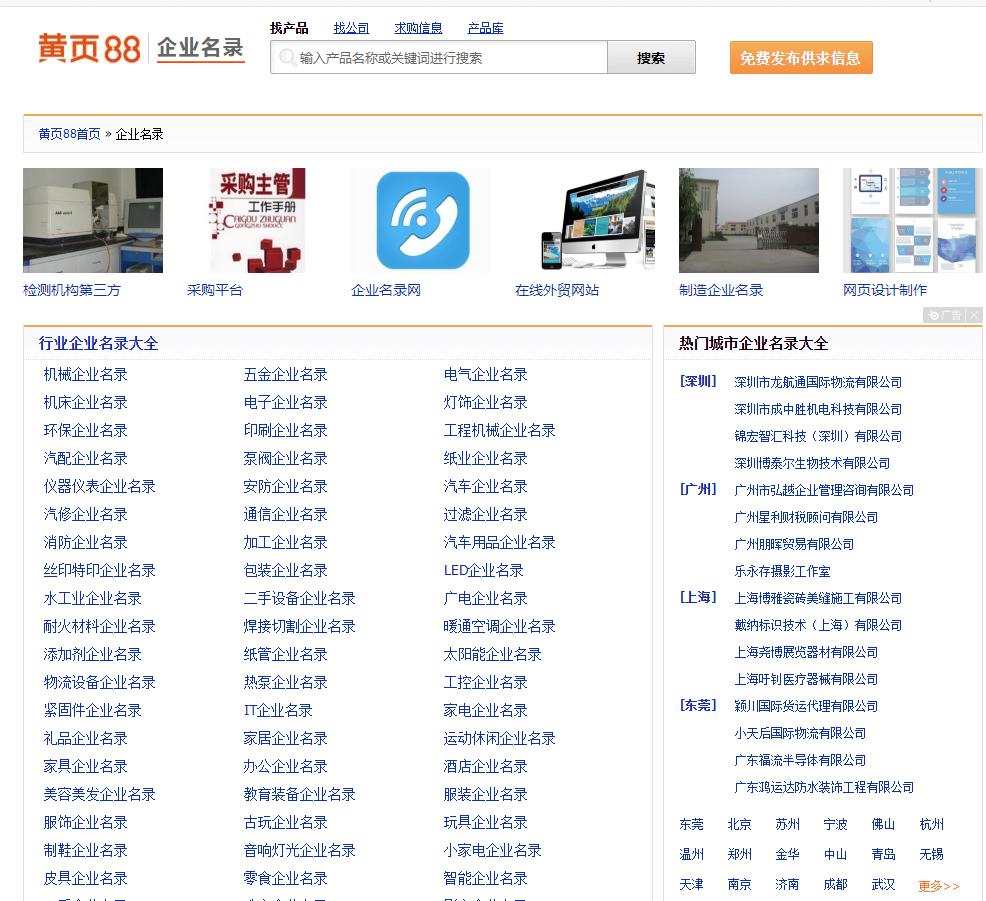The width and height of the screenshot is (986, 901).
Task: Switch to the 求购信息 tab
Action: pyautogui.click(x=419, y=27)
